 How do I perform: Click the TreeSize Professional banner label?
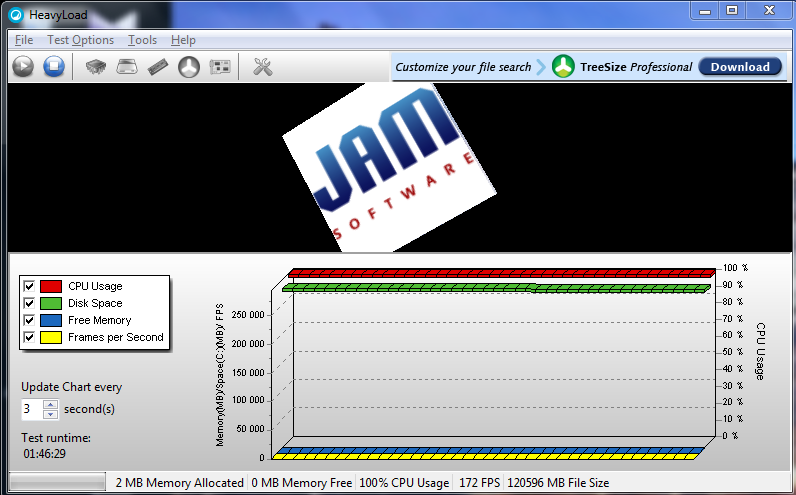636,67
